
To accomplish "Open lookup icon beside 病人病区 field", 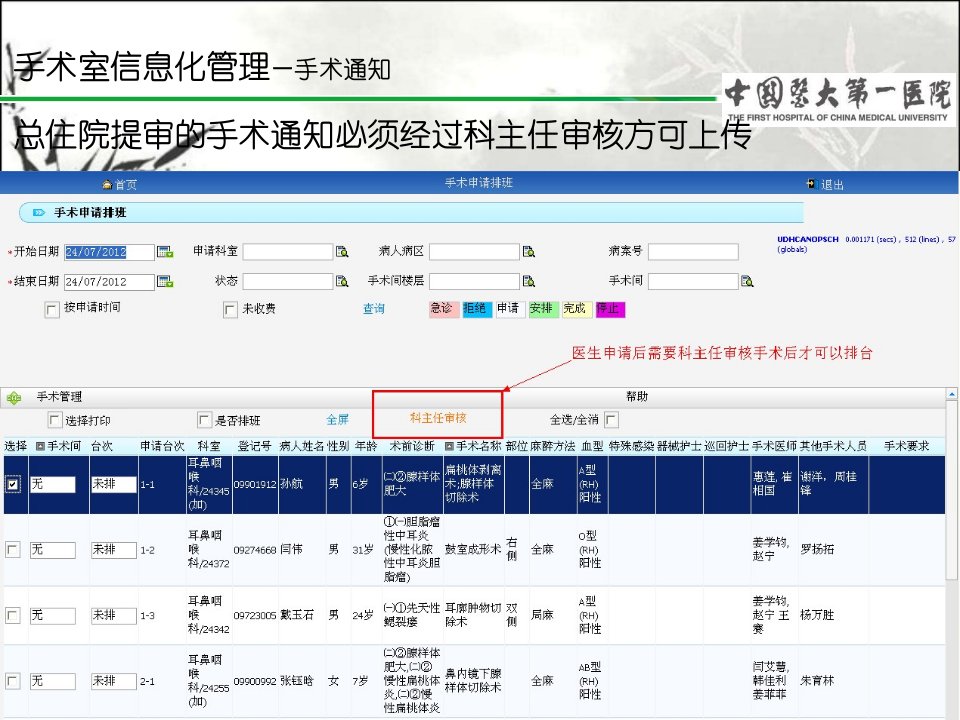I will (528, 252).
